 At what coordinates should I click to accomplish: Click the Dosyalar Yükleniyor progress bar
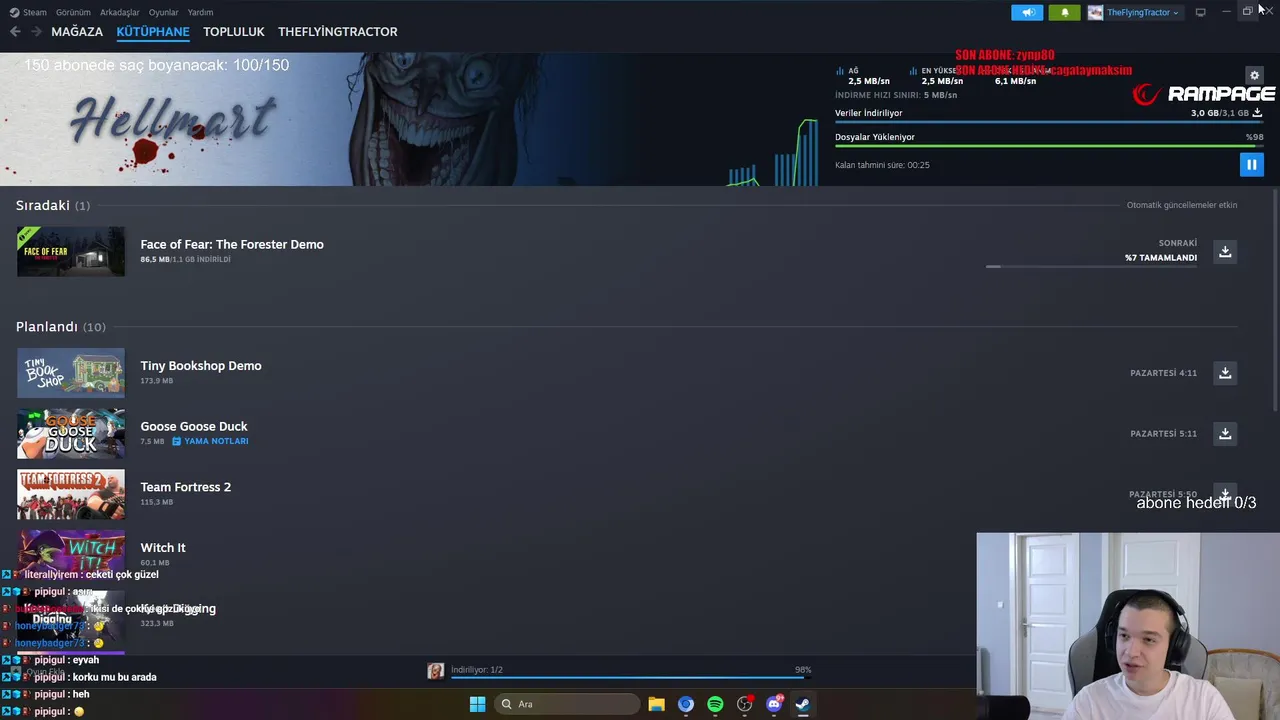click(x=1049, y=146)
